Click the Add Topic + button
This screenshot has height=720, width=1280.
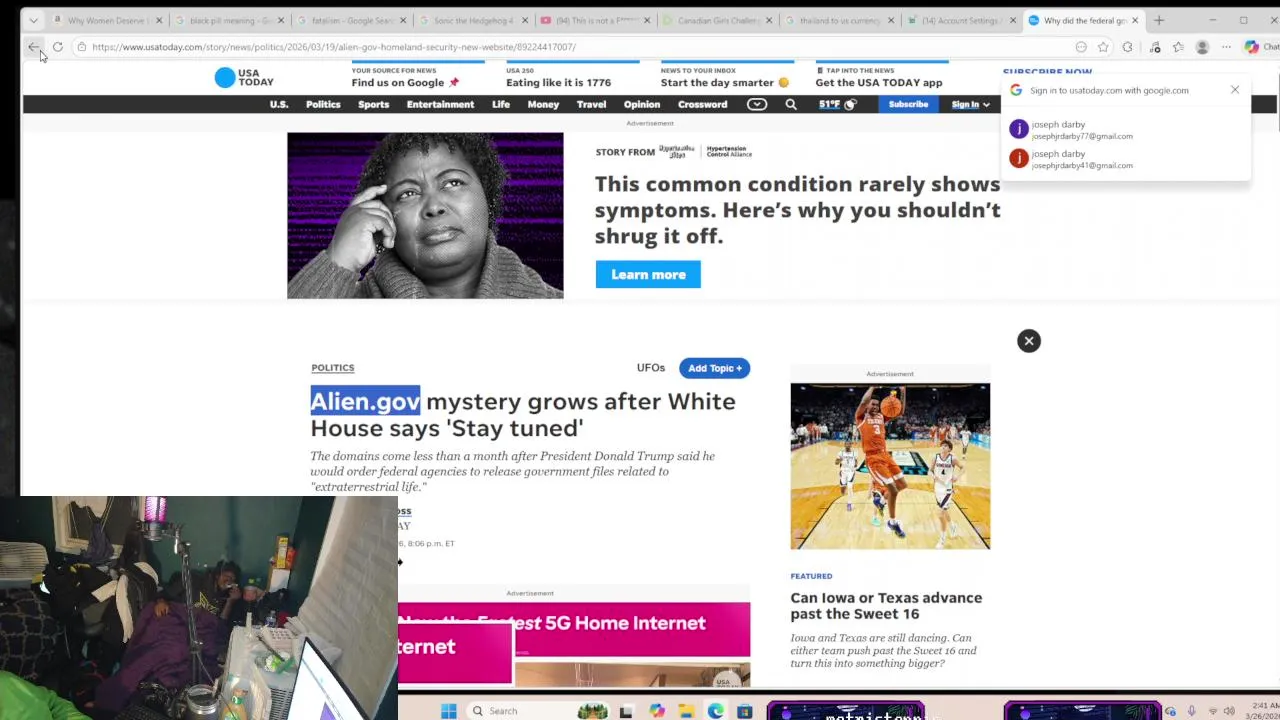click(714, 368)
